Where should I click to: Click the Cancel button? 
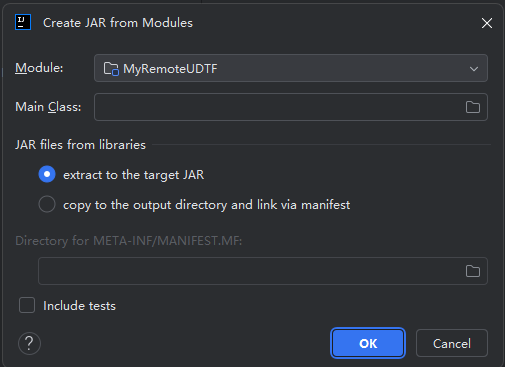[x=452, y=343]
